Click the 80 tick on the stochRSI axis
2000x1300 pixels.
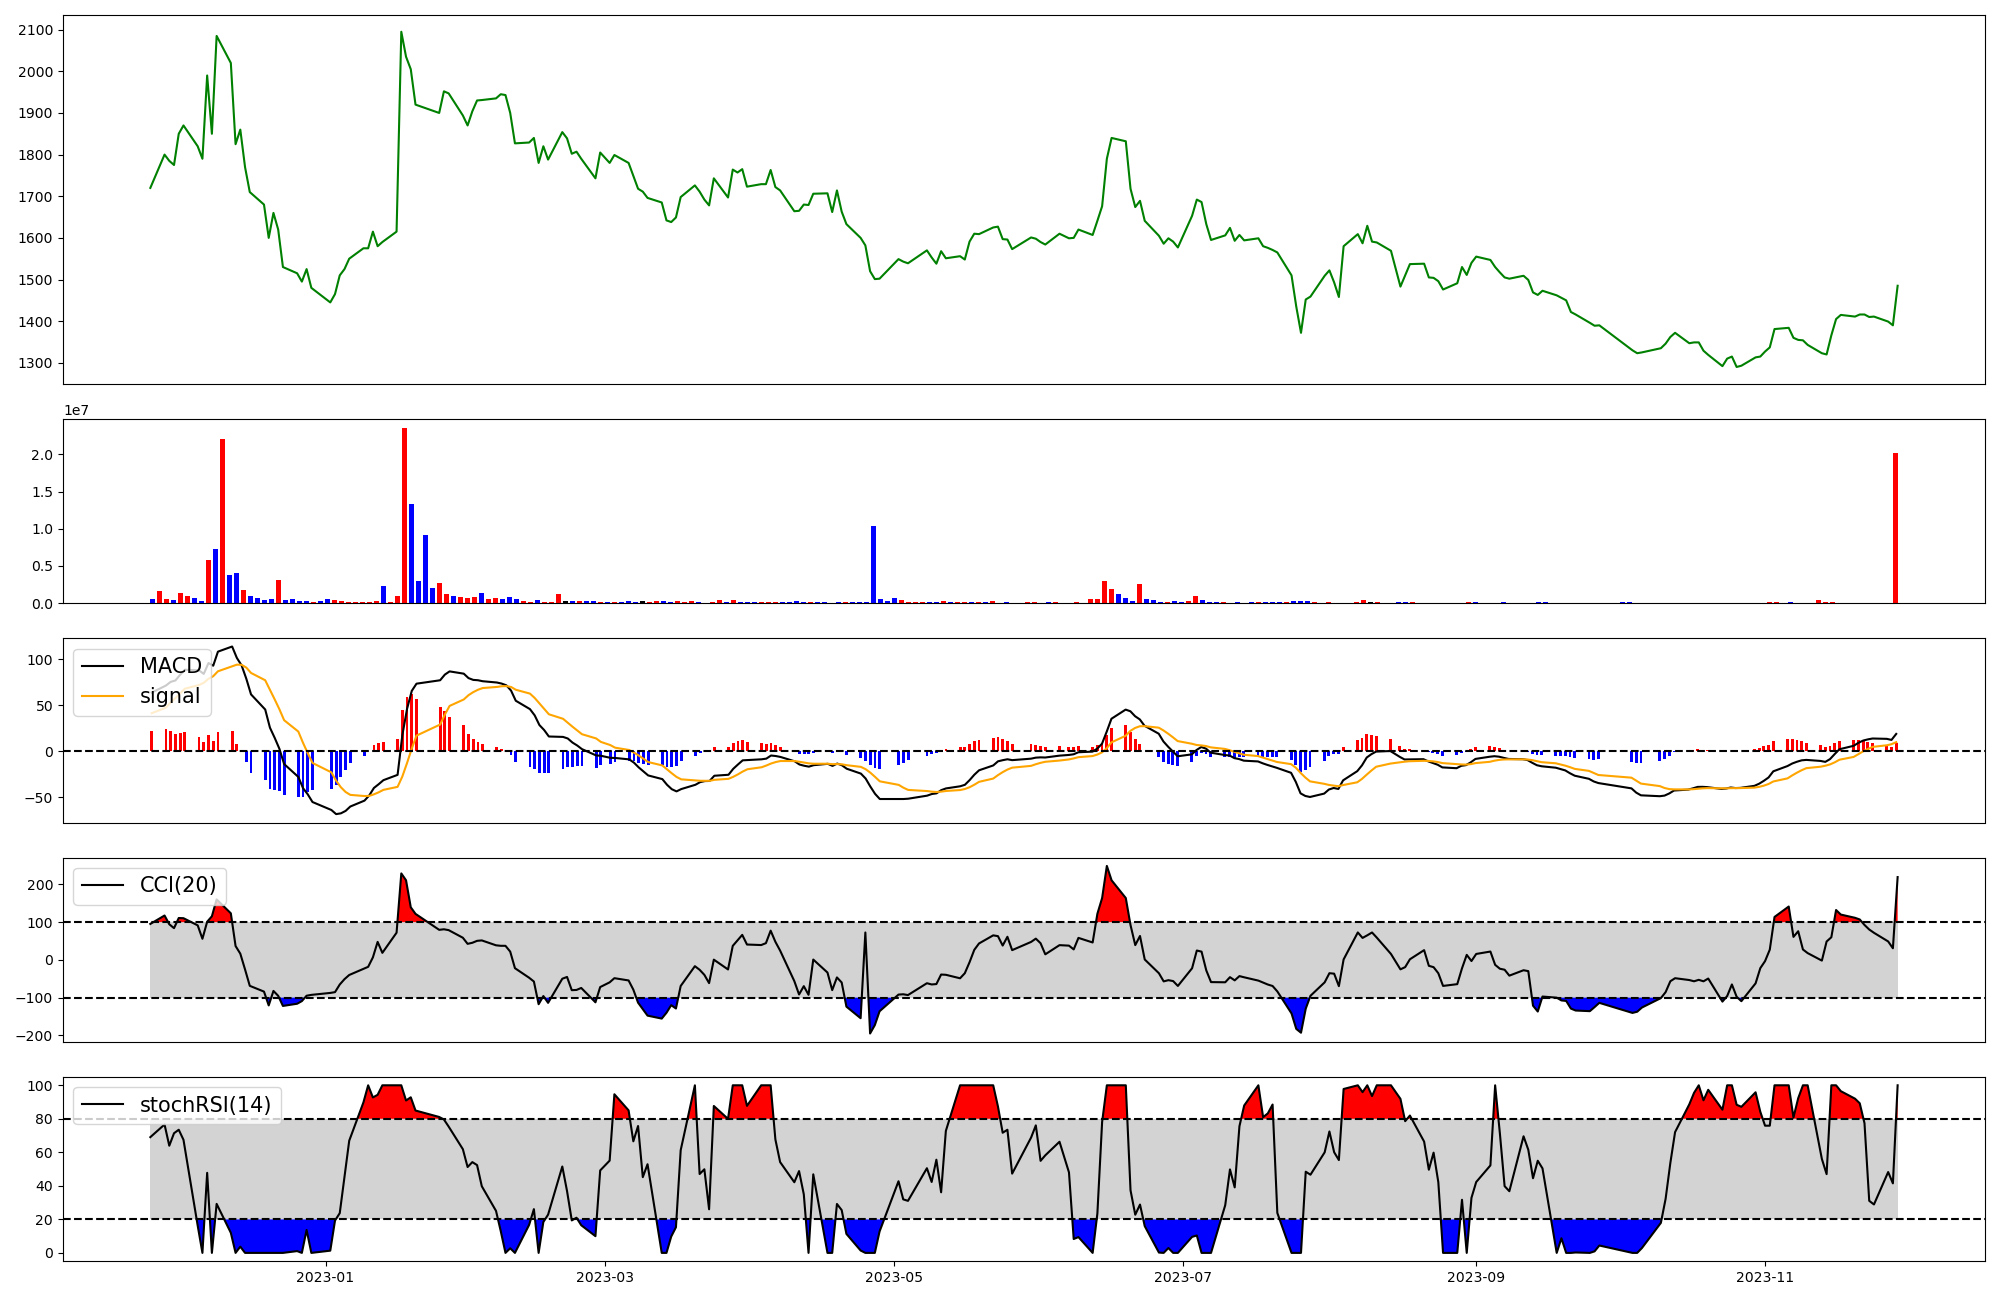pos(44,1119)
